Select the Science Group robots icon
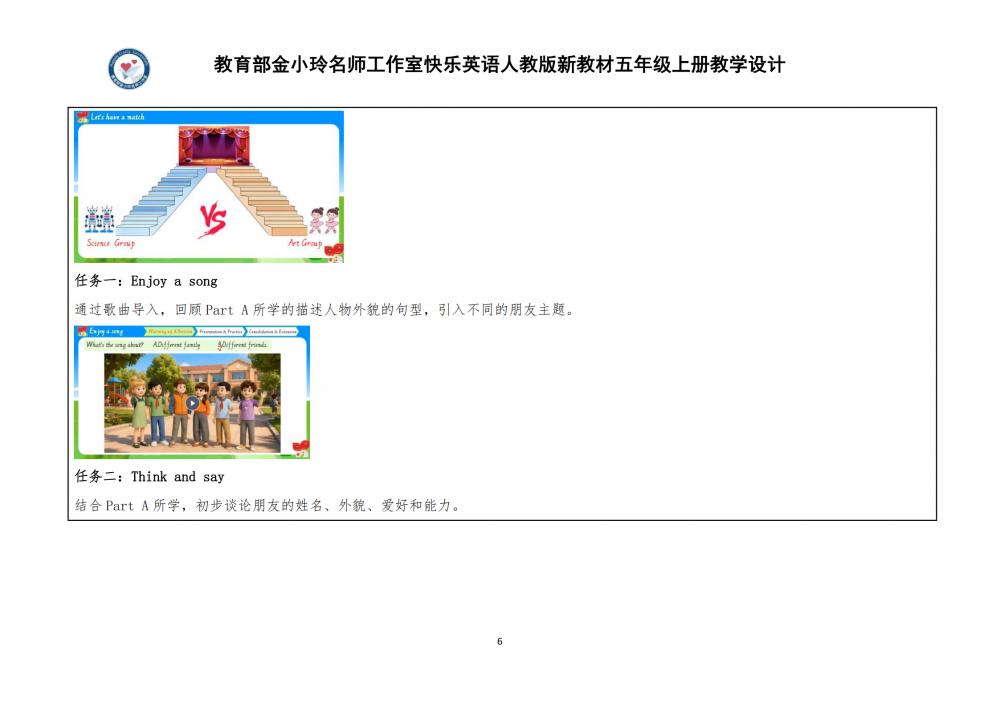The image size is (1000, 706). point(99,219)
